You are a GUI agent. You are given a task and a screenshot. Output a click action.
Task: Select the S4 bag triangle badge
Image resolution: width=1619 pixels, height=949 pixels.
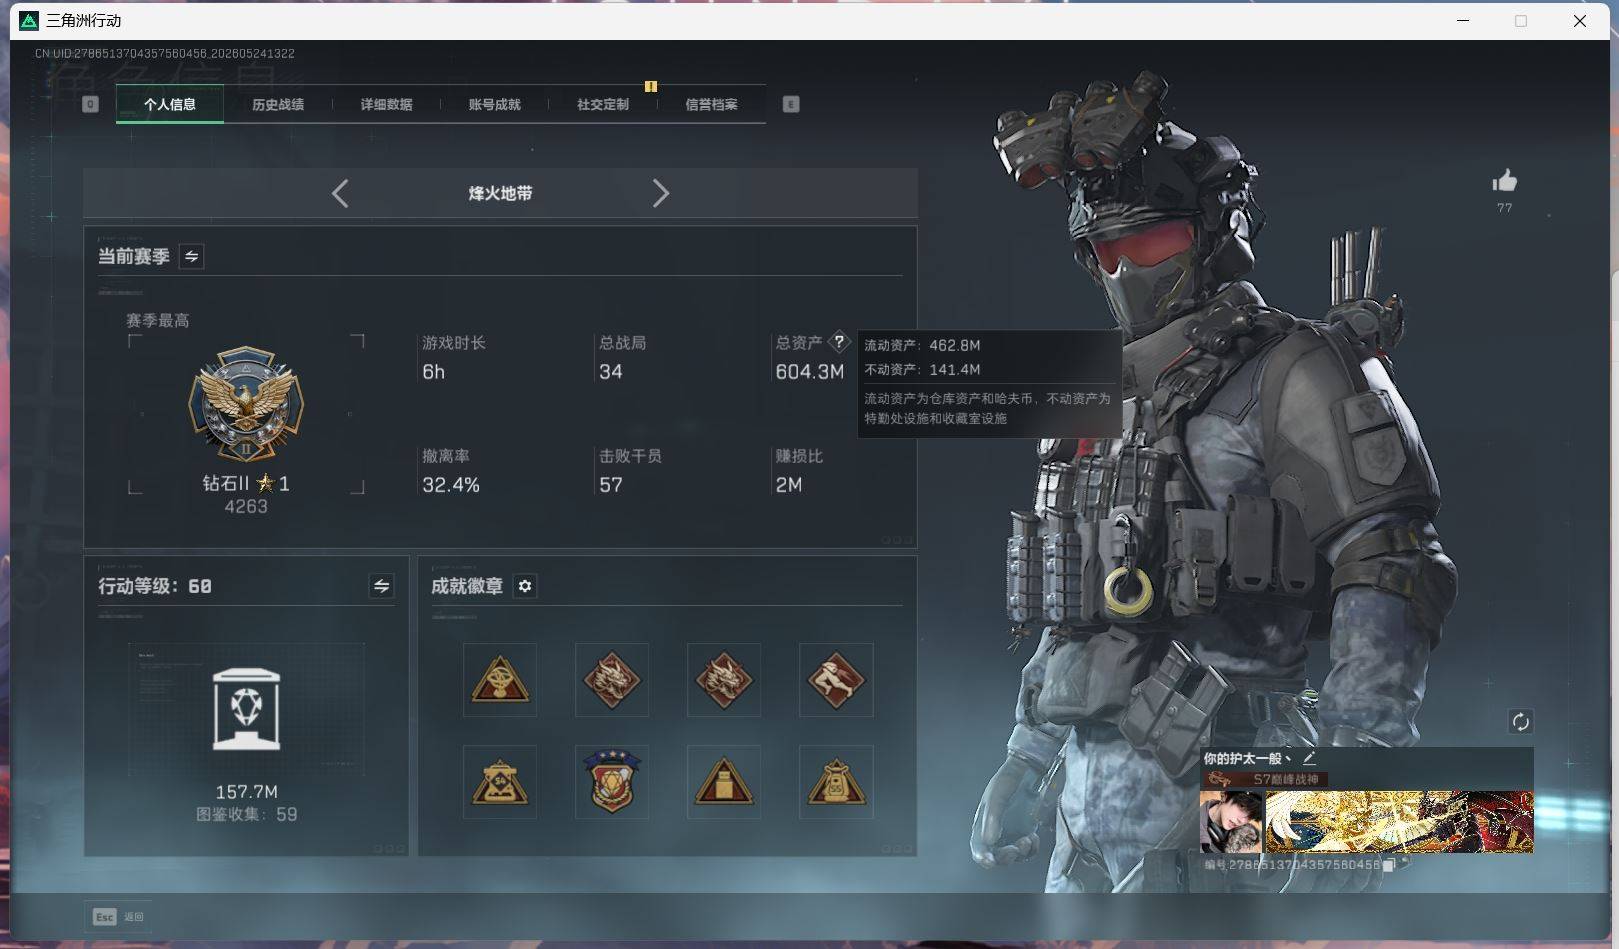500,782
